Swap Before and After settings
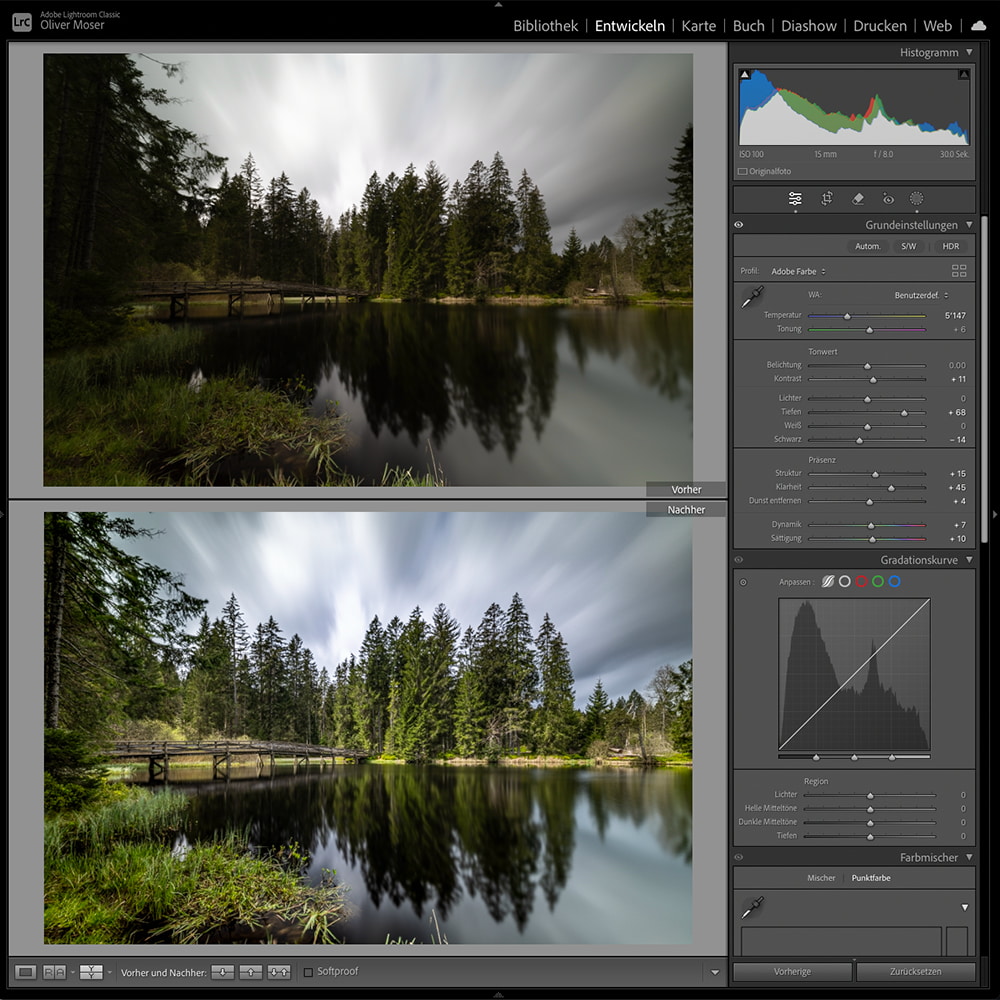Screen dimensions: 1000x1000 (x=279, y=972)
